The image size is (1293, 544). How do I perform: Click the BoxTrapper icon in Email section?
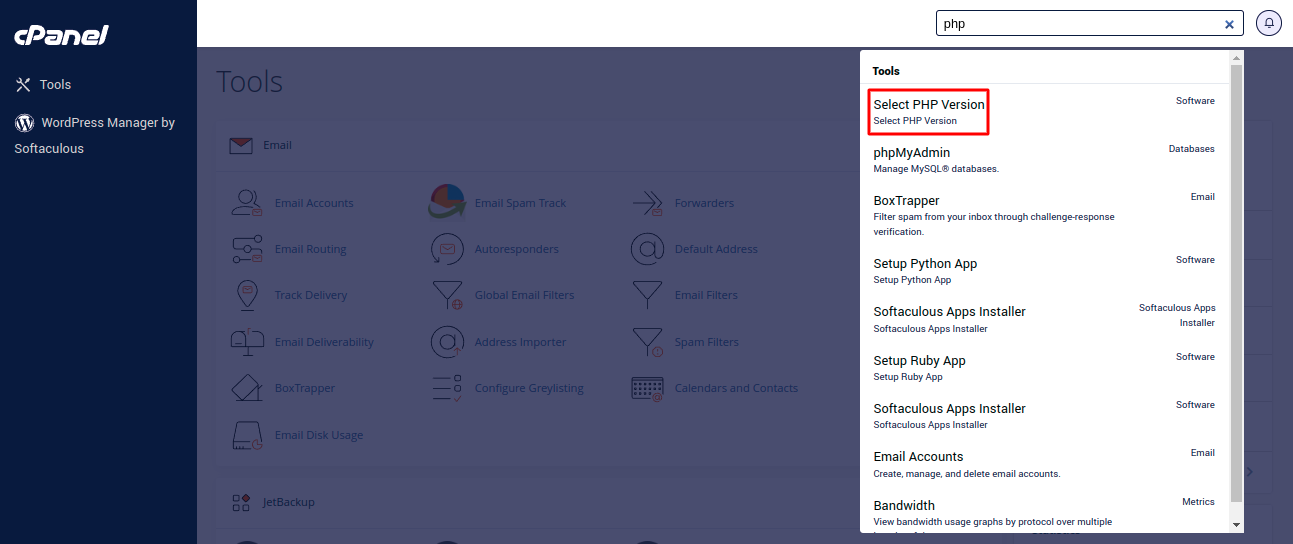point(247,388)
